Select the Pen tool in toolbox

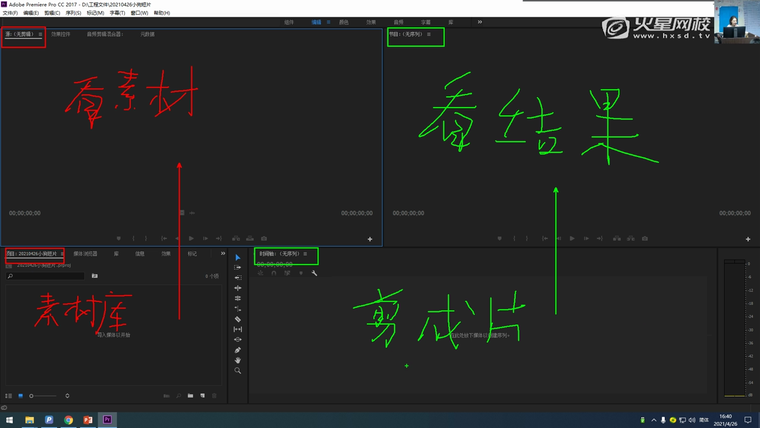[x=237, y=350]
